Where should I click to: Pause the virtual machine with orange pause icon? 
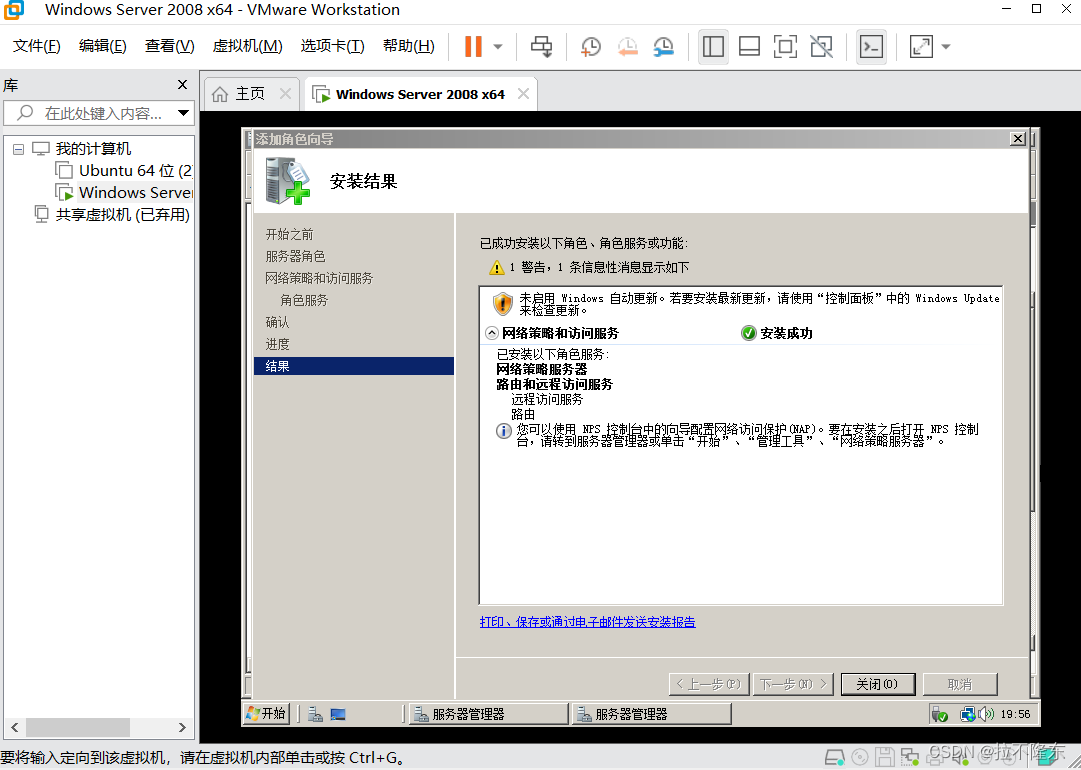point(473,46)
